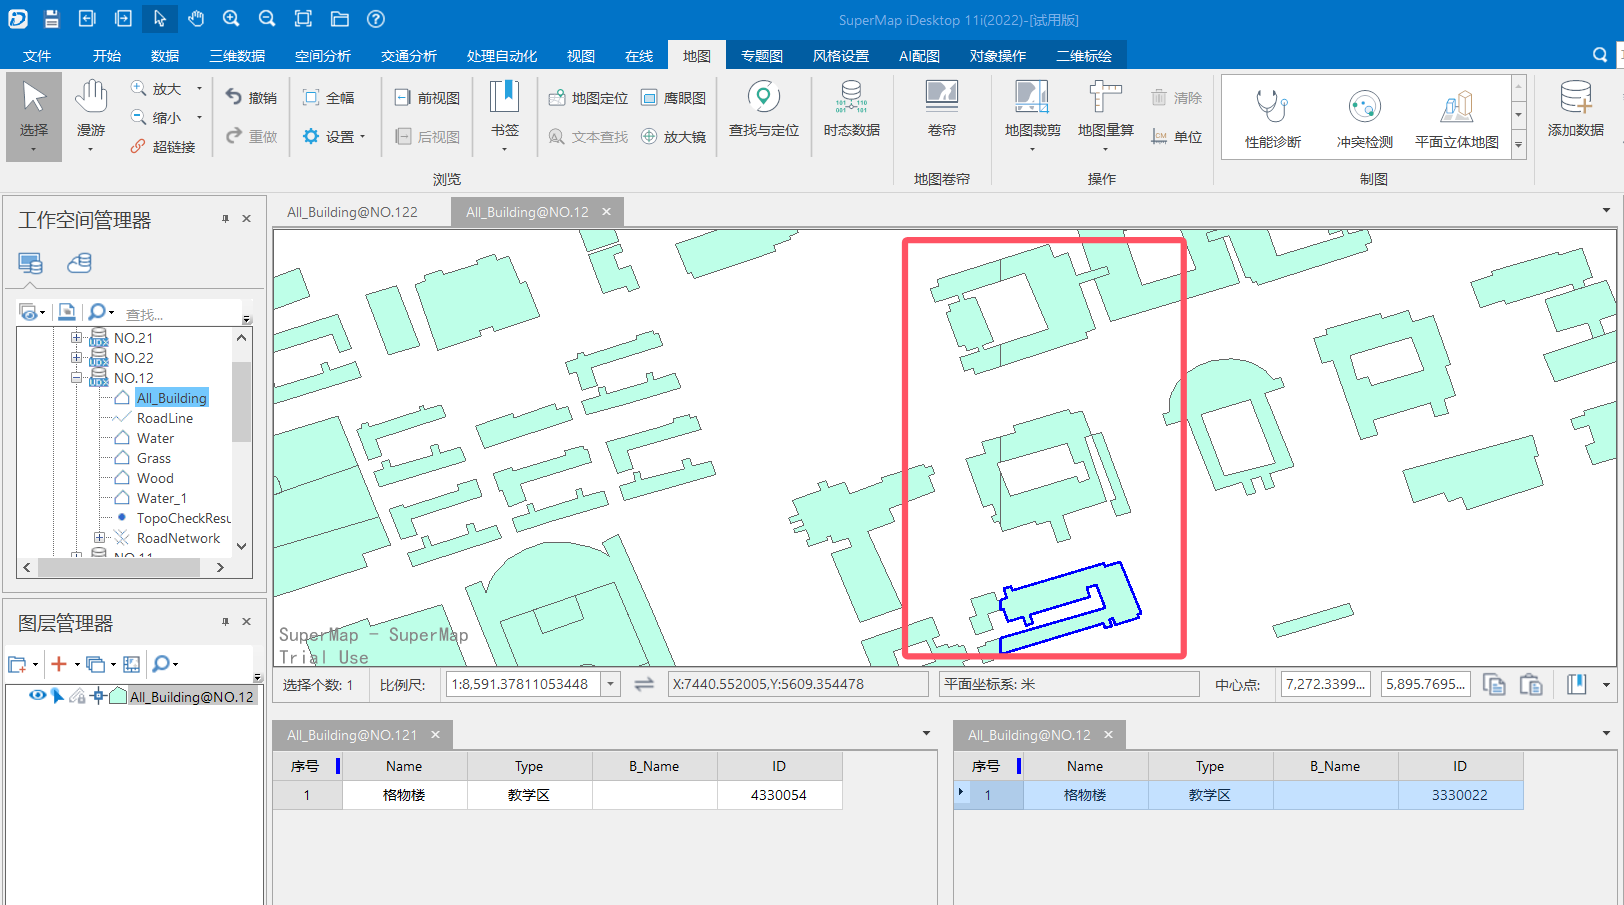1624x905 pixels.
Task: Click the 全幅 full extent button
Action: tap(329, 98)
